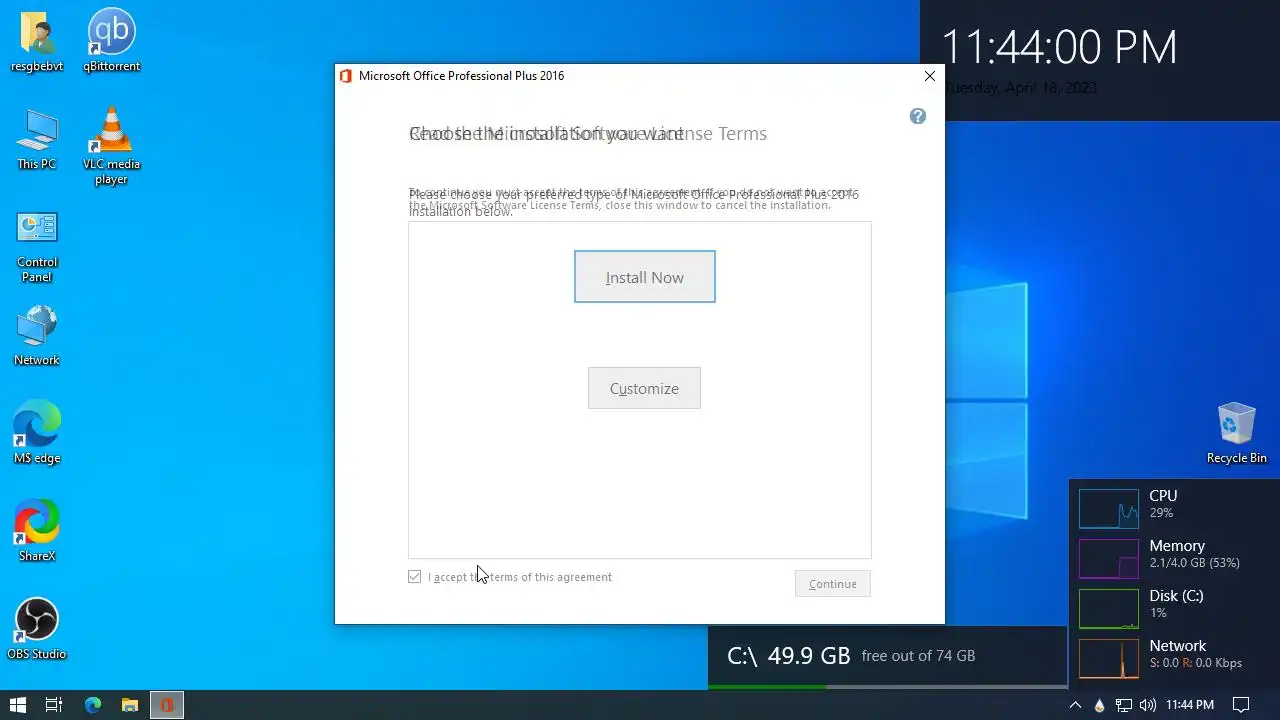Image resolution: width=1280 pixels, height=720 pixels.
Task: Launch VLC media player desktop shortcut
Action: [111, 146]
